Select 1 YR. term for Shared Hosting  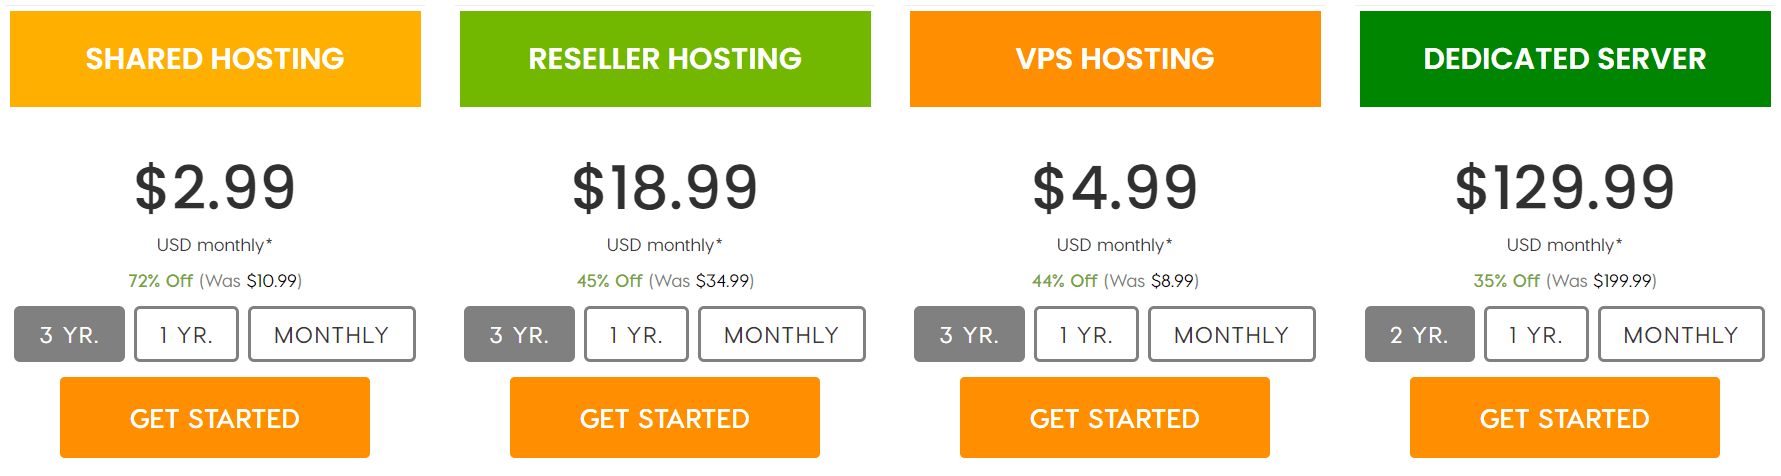(x=186, y=334)
